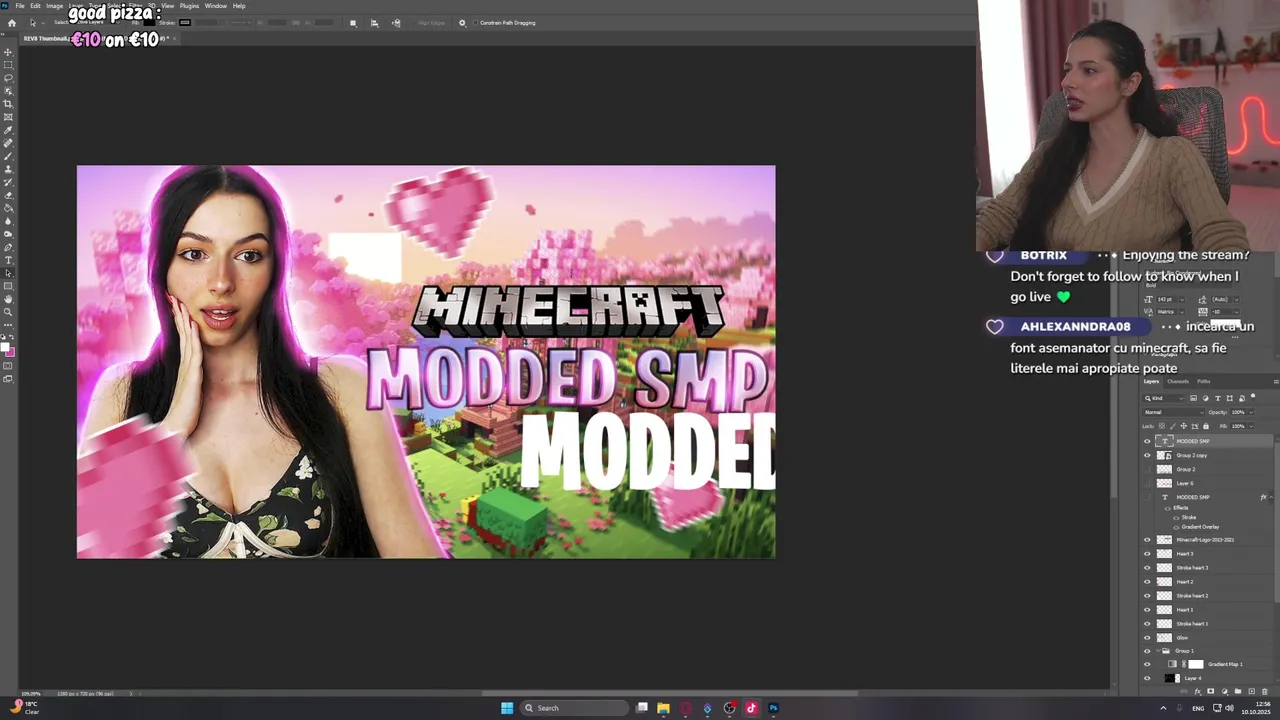
Task: Select the Lasso tool
Action: 8,77
